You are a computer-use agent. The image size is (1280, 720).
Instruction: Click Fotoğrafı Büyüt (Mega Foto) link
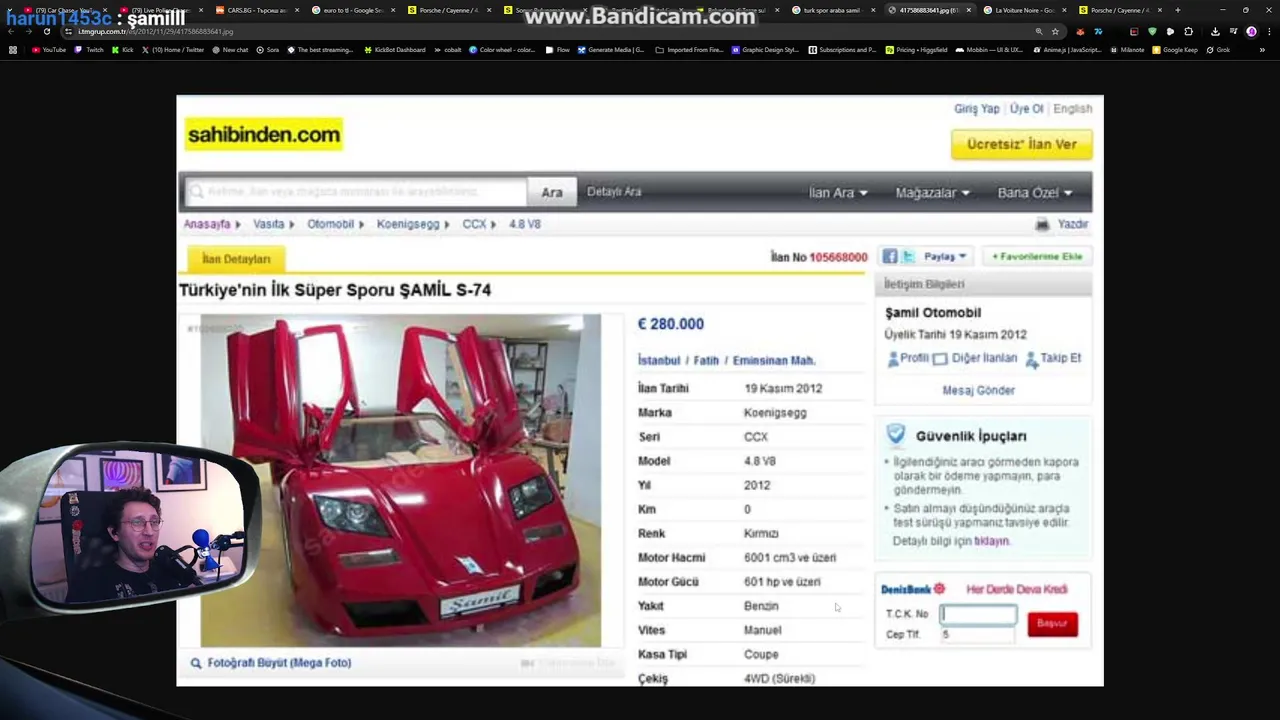click(279, 663)
